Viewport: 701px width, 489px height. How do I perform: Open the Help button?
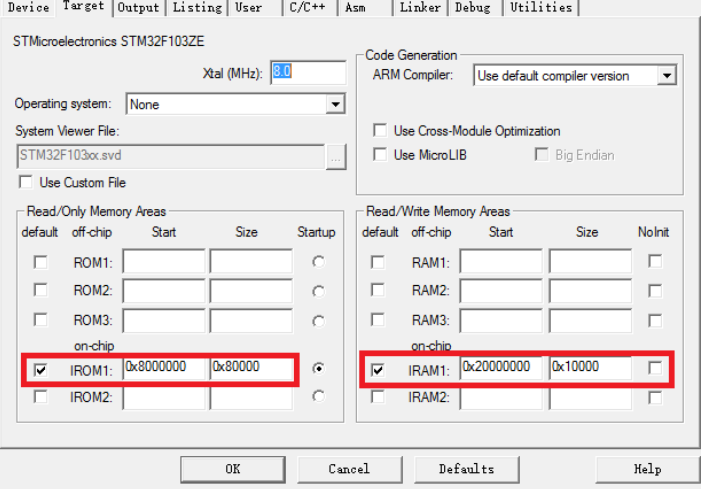click(648, 469)
